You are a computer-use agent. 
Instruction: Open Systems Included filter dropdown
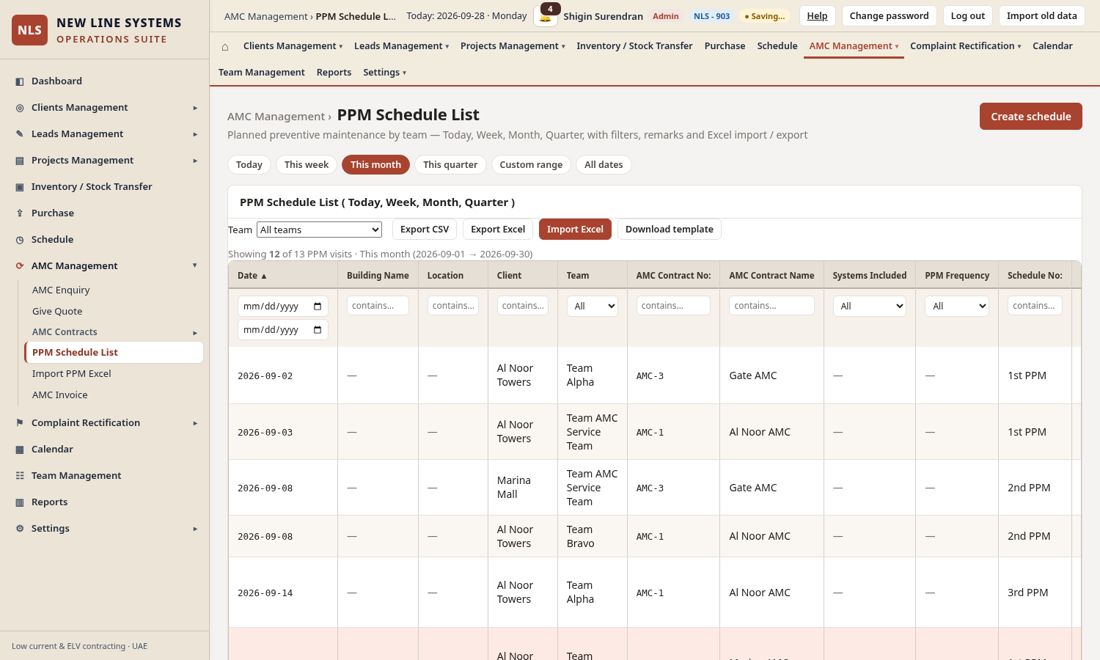pos(869,306)
